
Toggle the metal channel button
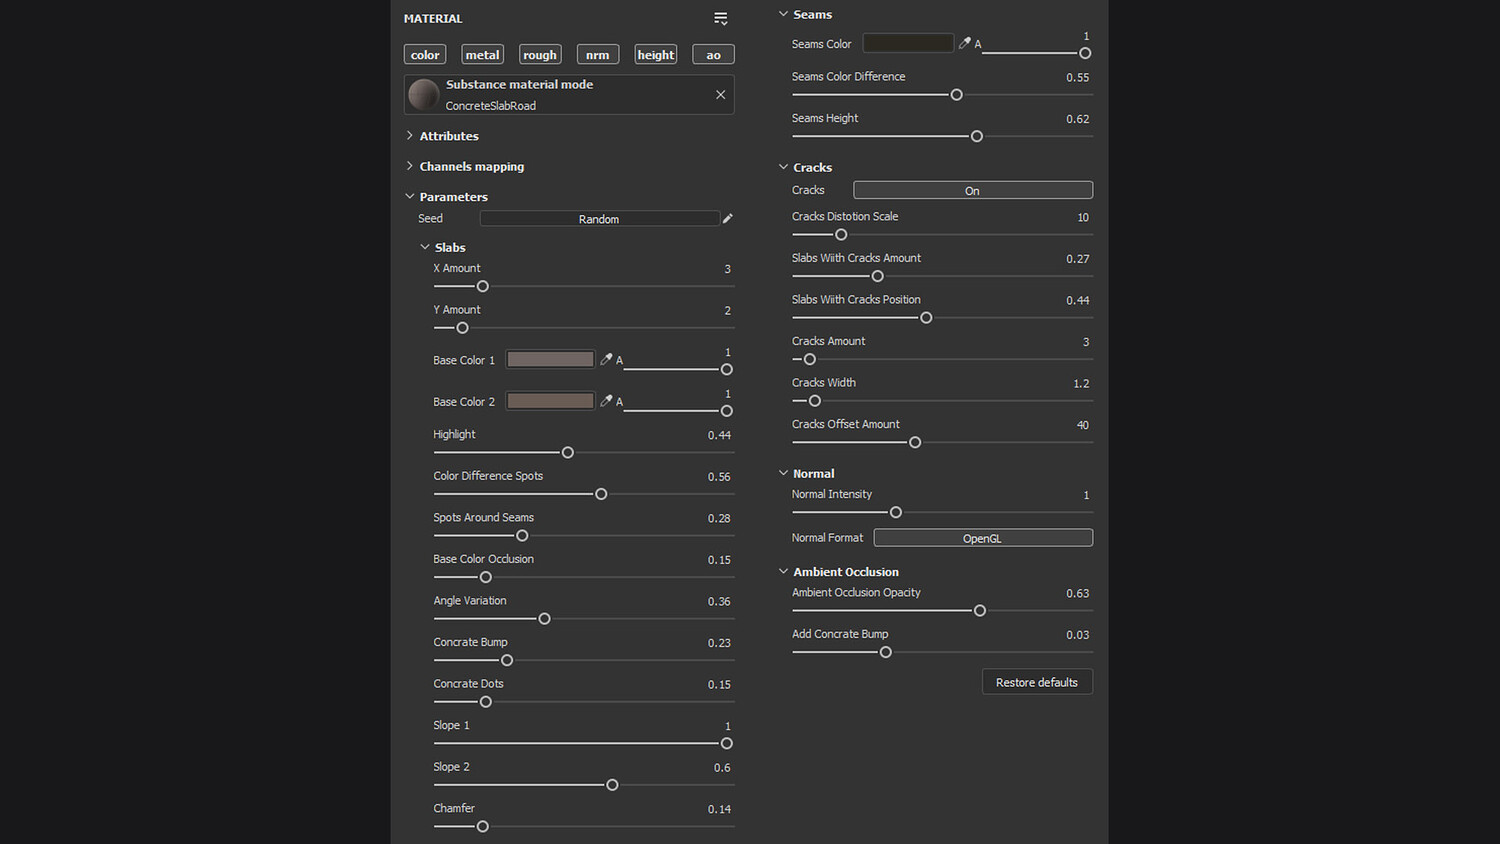[482, 55]
